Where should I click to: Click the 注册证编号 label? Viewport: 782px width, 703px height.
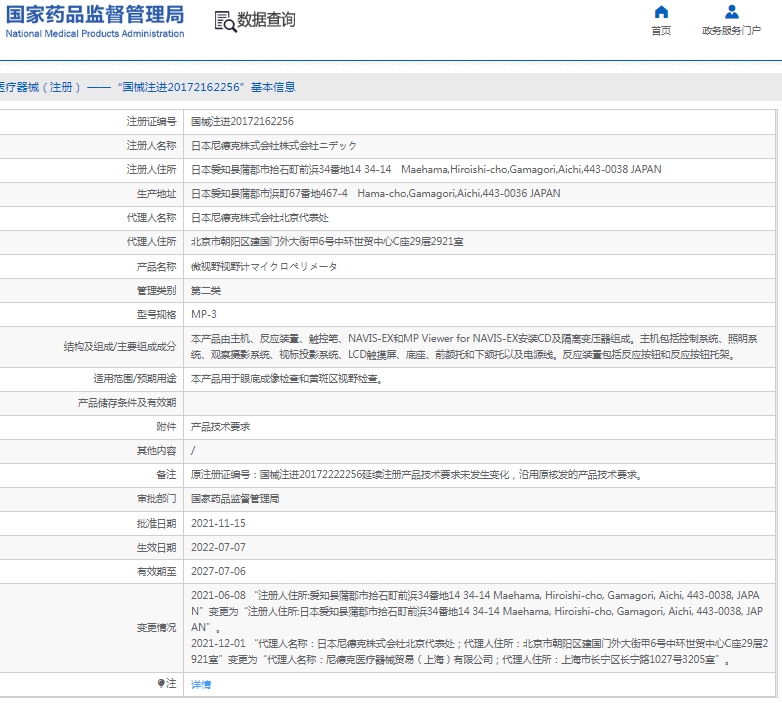pos(152,121)
